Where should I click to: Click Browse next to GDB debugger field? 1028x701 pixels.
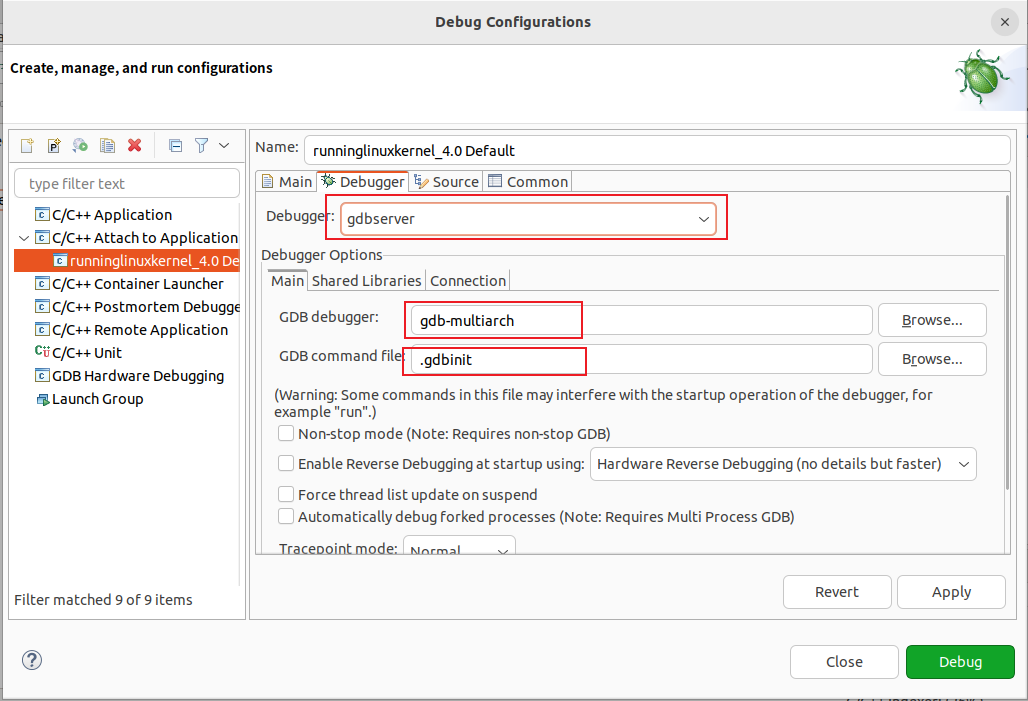click(931, 320)
